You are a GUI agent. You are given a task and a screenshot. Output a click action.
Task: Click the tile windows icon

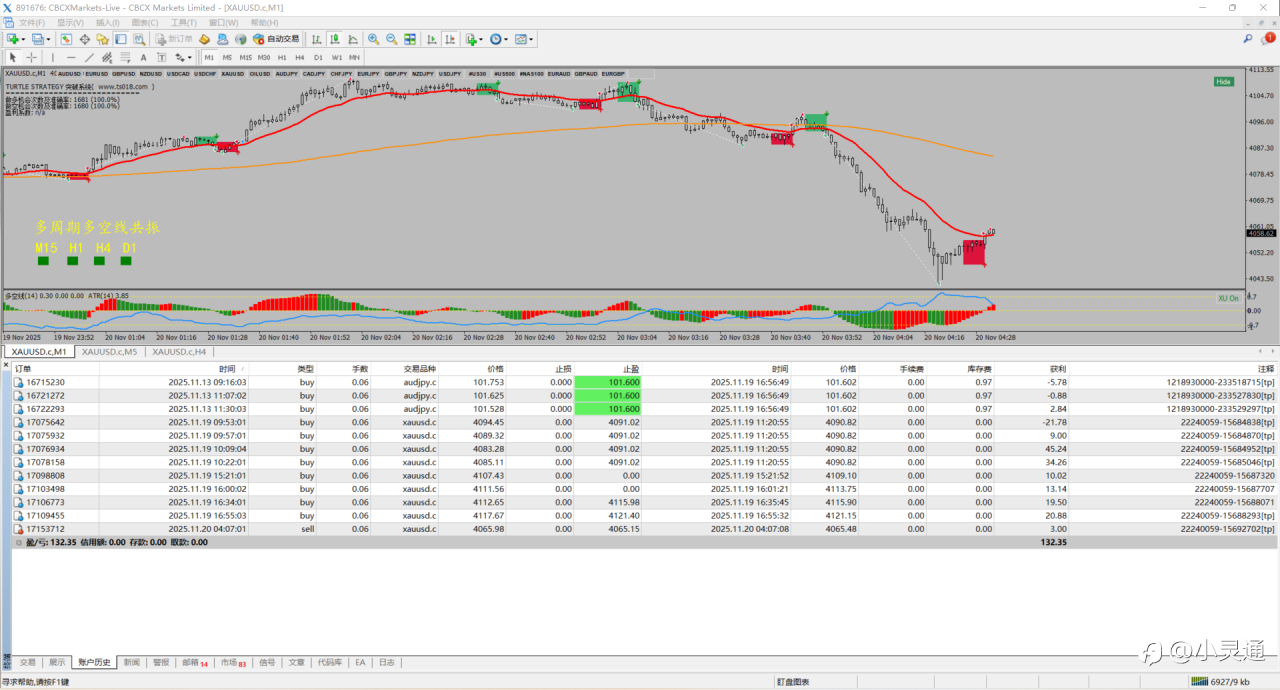(x=410, y=39)
